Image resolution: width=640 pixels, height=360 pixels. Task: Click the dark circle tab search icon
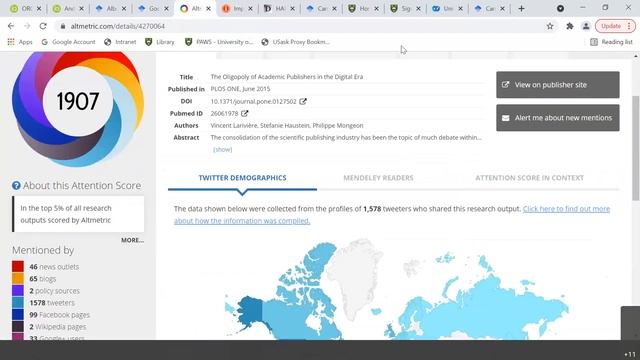[x=560, y=9]
